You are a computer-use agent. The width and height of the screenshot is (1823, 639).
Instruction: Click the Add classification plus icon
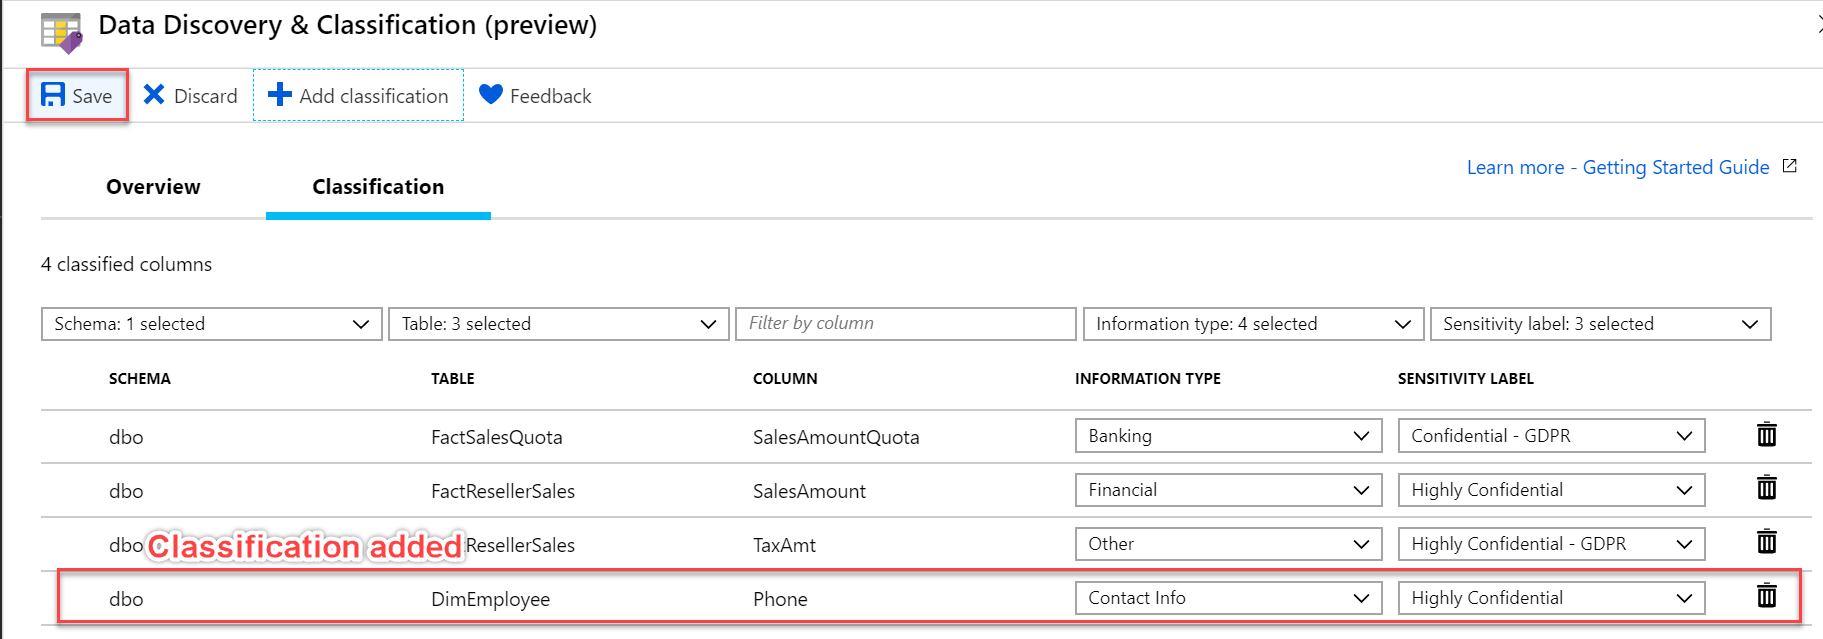(x=280, y=95)
